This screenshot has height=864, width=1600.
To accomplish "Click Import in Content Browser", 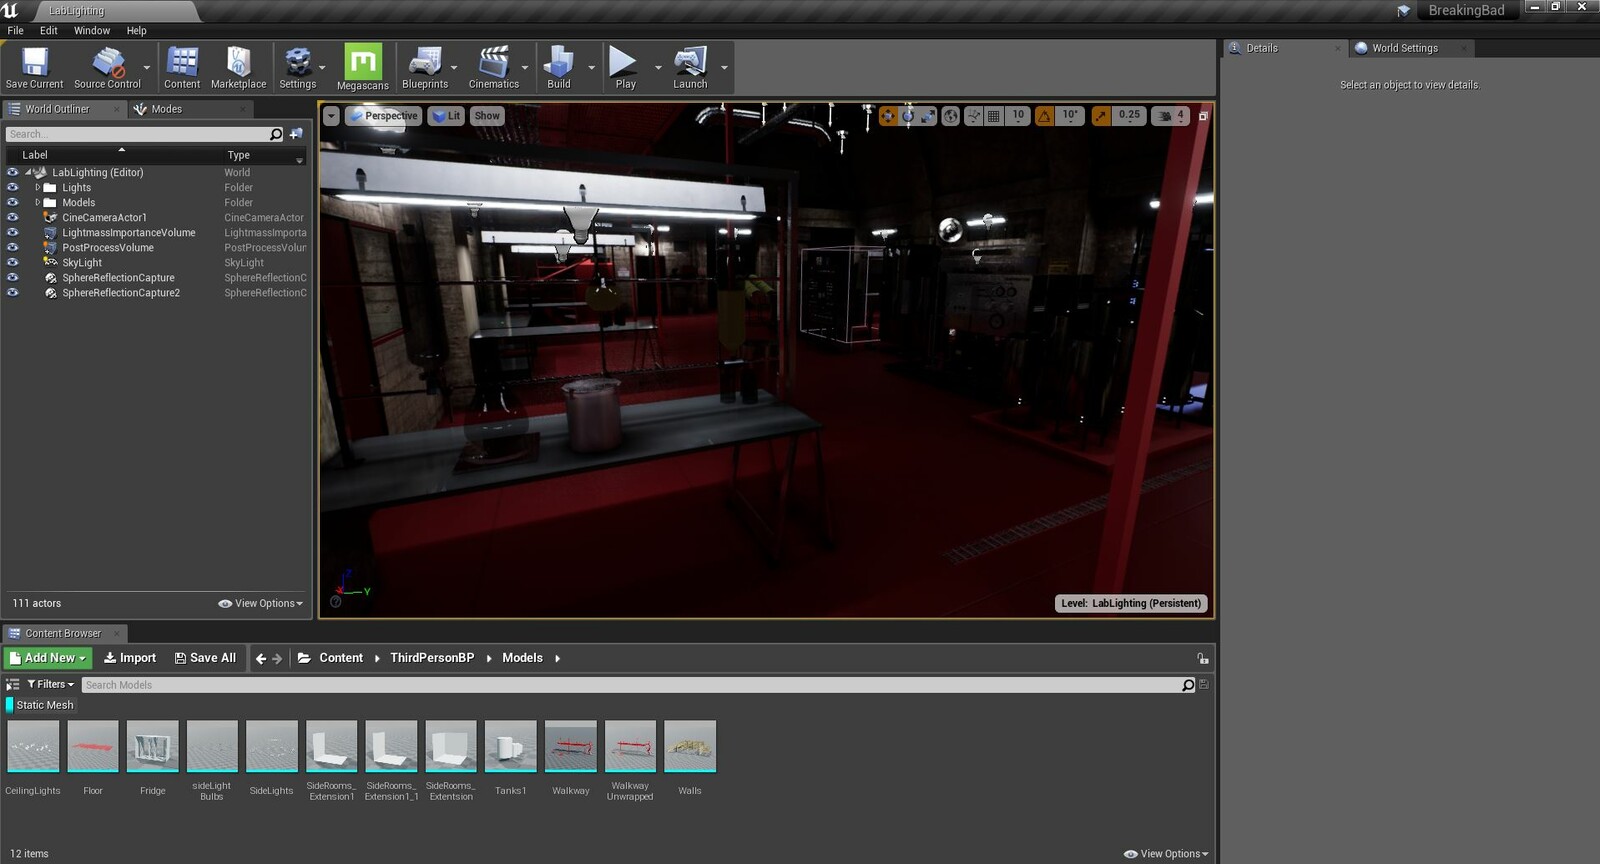I will click(130, 658).
